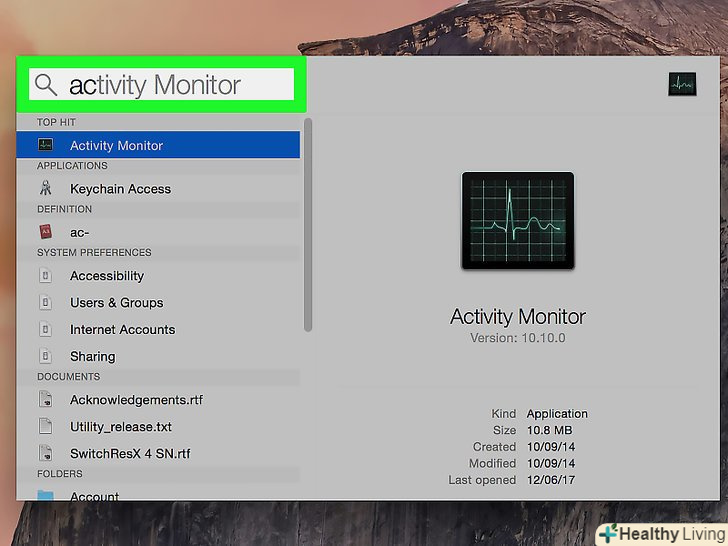Click icon beside Internet Accounts
This screenshot has height=546, width=728.
(46, 330)
